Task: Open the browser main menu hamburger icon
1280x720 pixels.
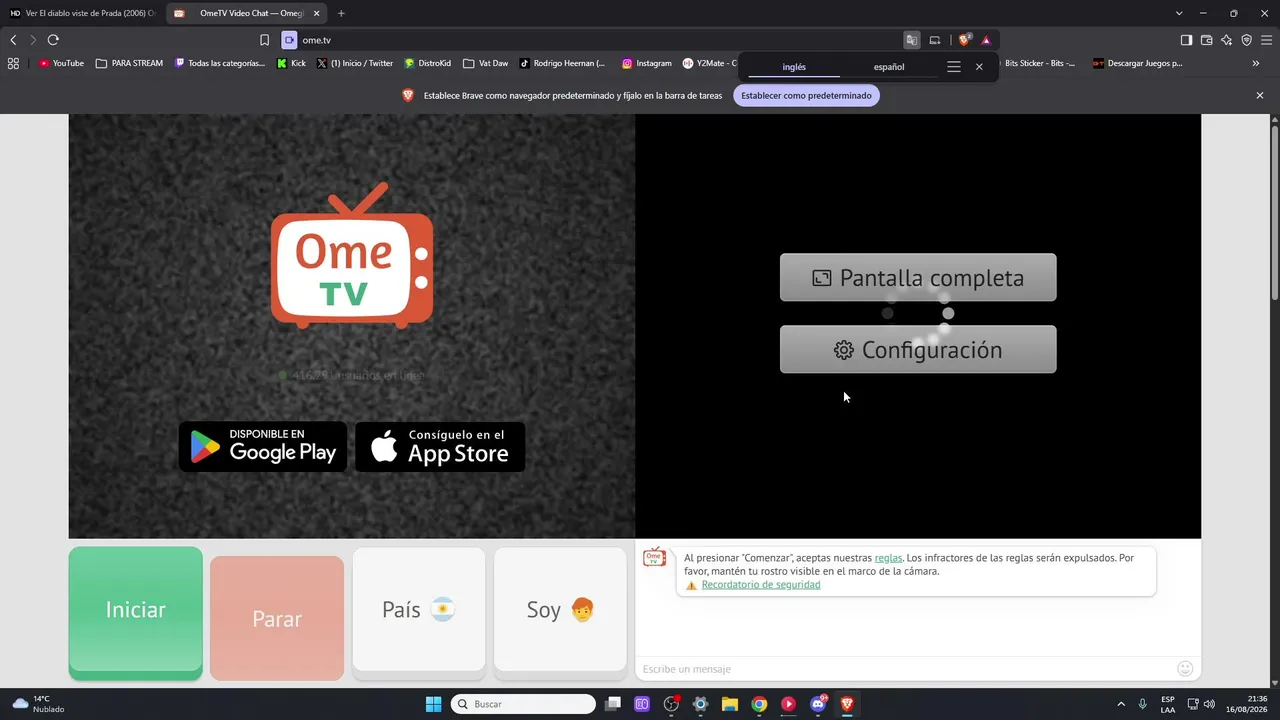Action: pyautogui.click(x=1266, y=40)
